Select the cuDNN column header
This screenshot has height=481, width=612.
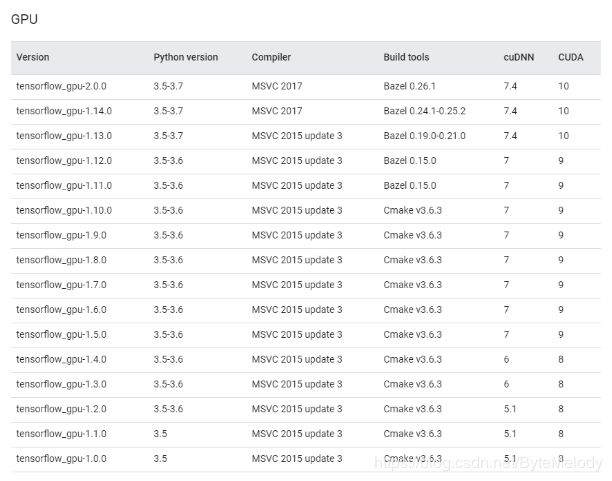[519, 57]
